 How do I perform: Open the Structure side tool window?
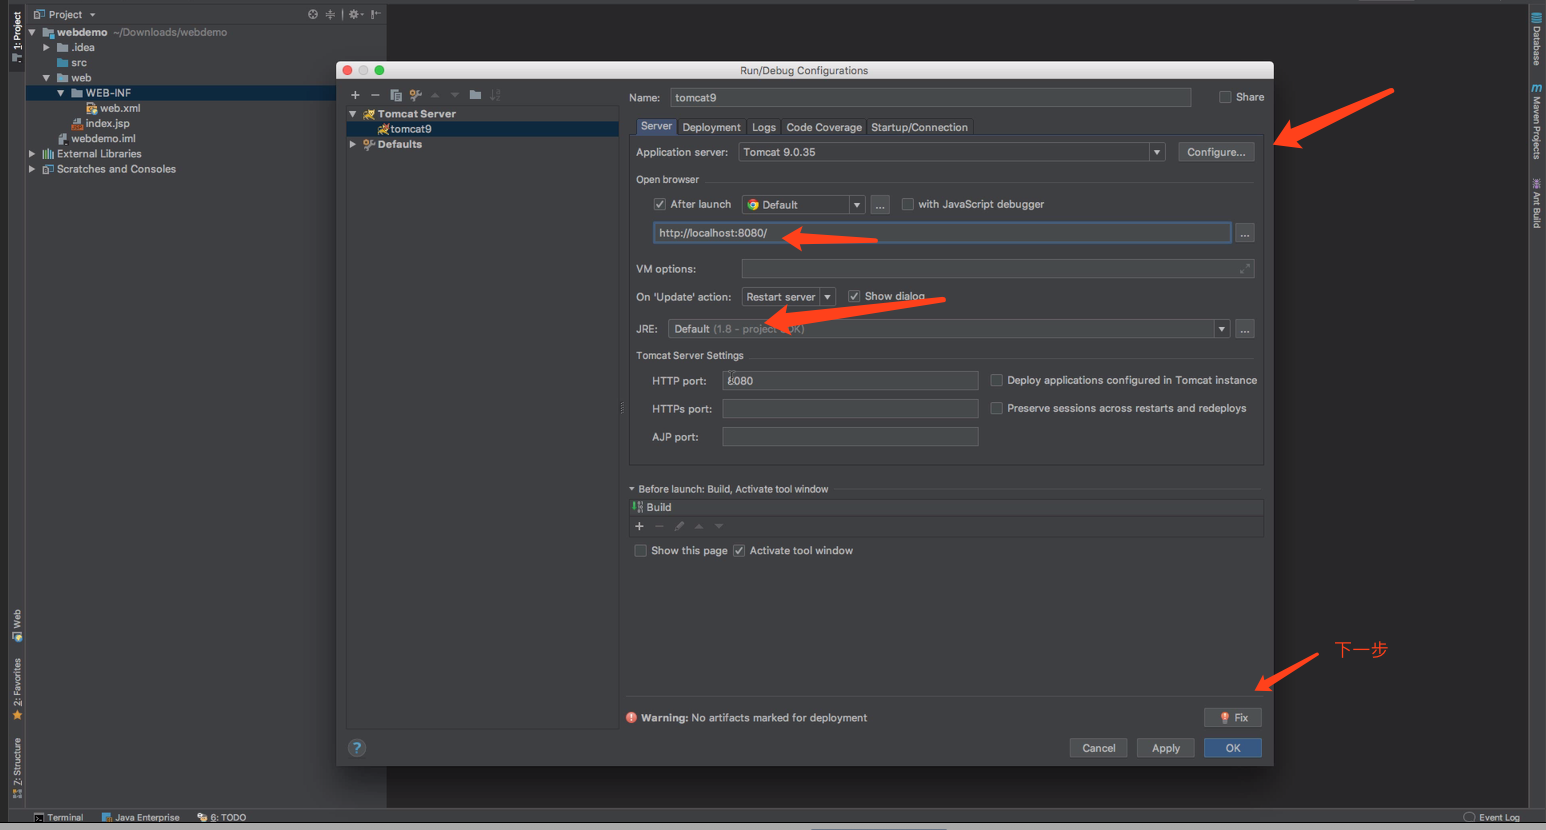coord(17,768)
